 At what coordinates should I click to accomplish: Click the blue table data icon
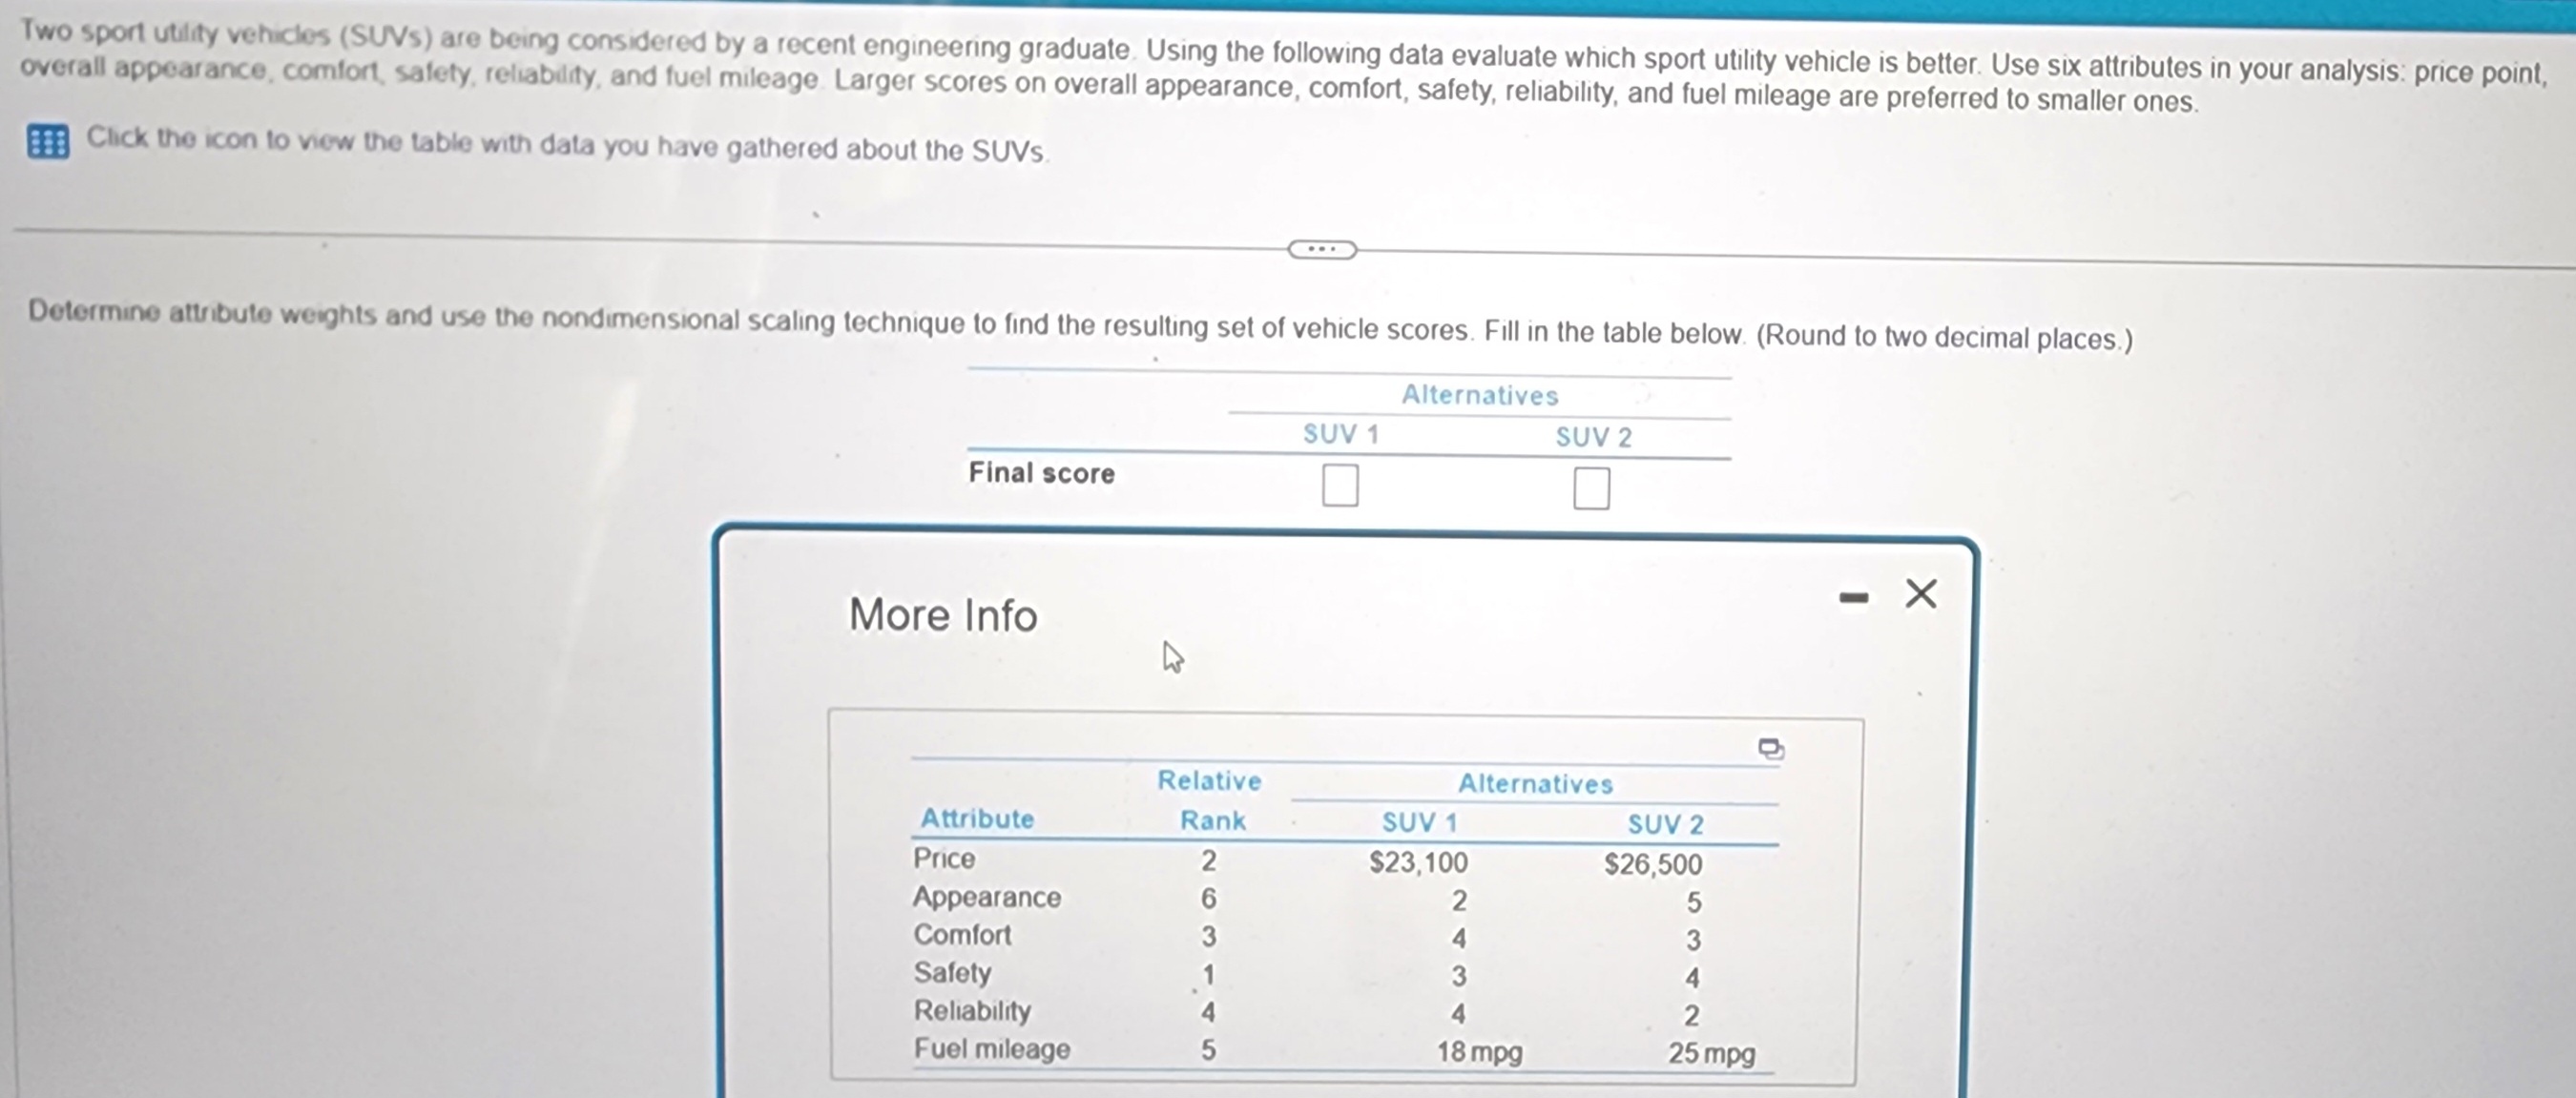(48, 142)
